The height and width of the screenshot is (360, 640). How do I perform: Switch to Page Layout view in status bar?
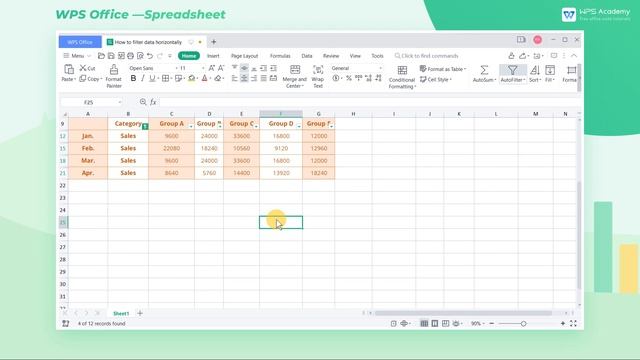(x=435, y=323)
